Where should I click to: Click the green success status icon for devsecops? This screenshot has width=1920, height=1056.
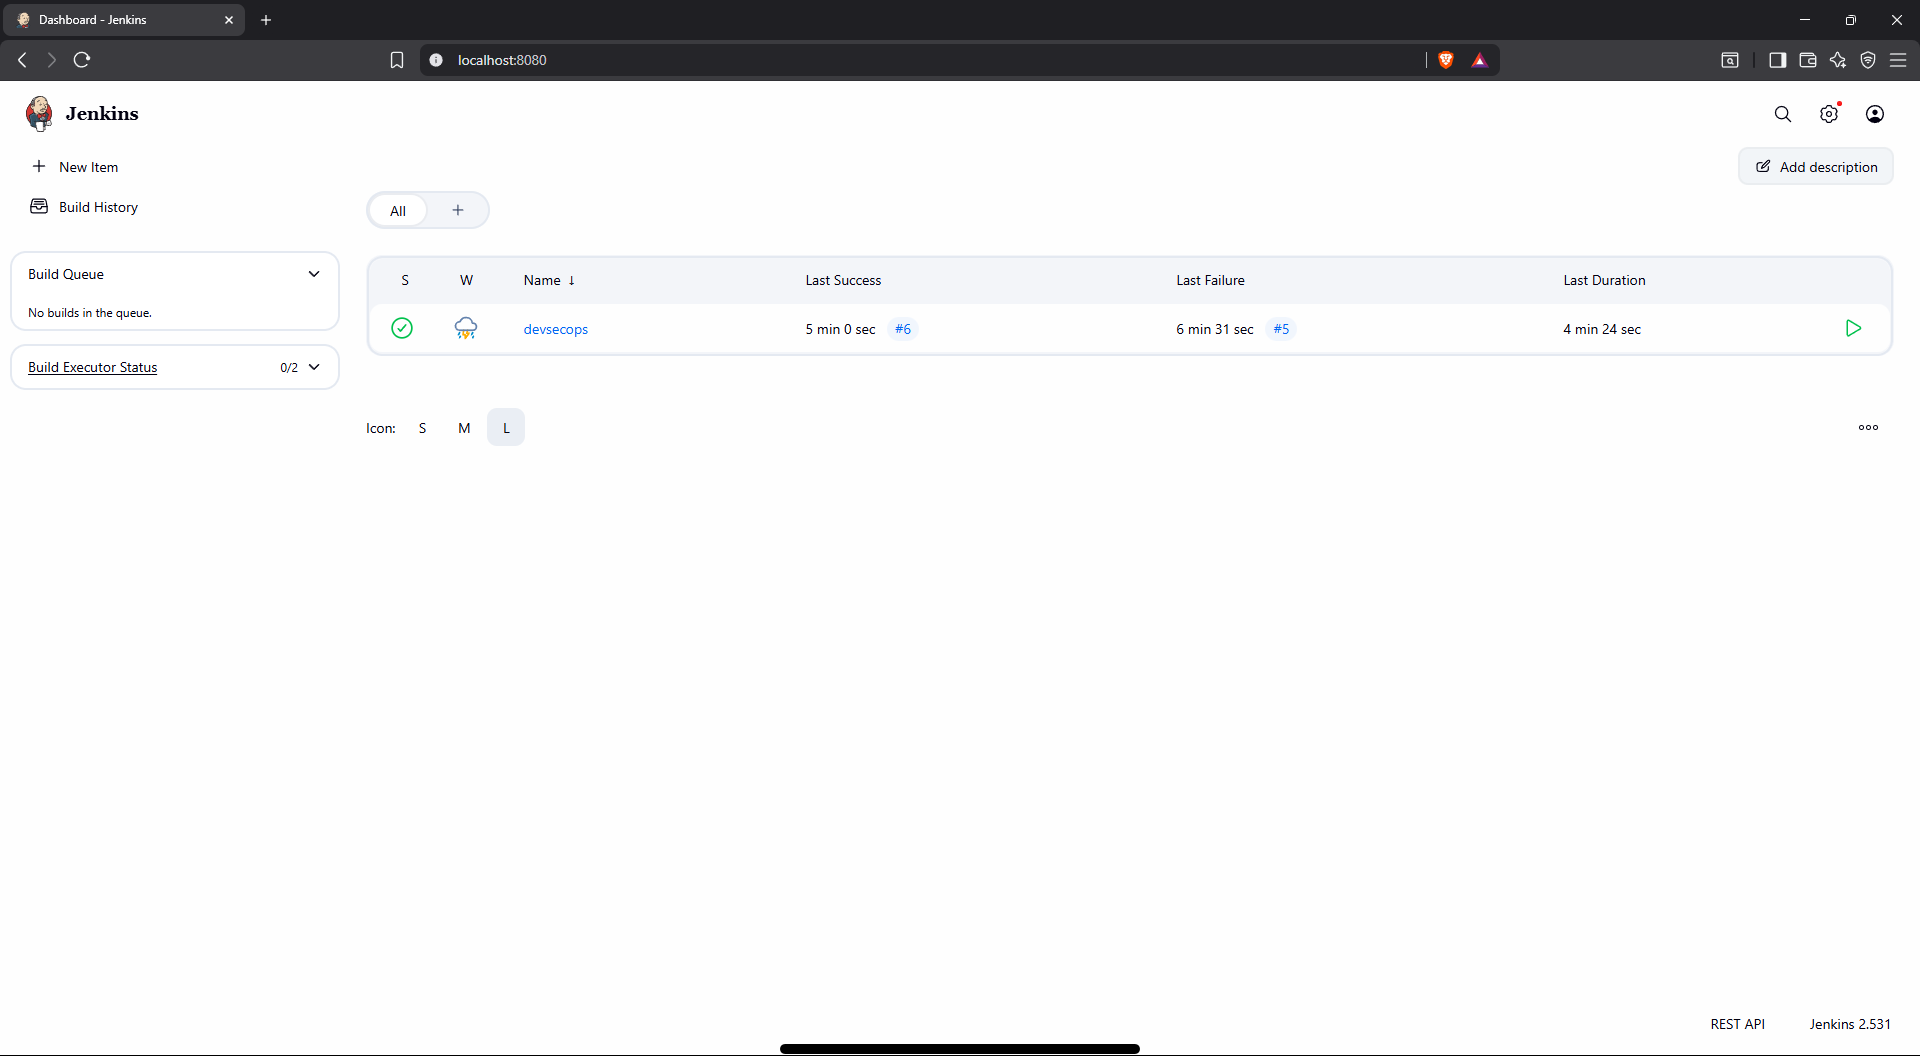click(402, 329)
